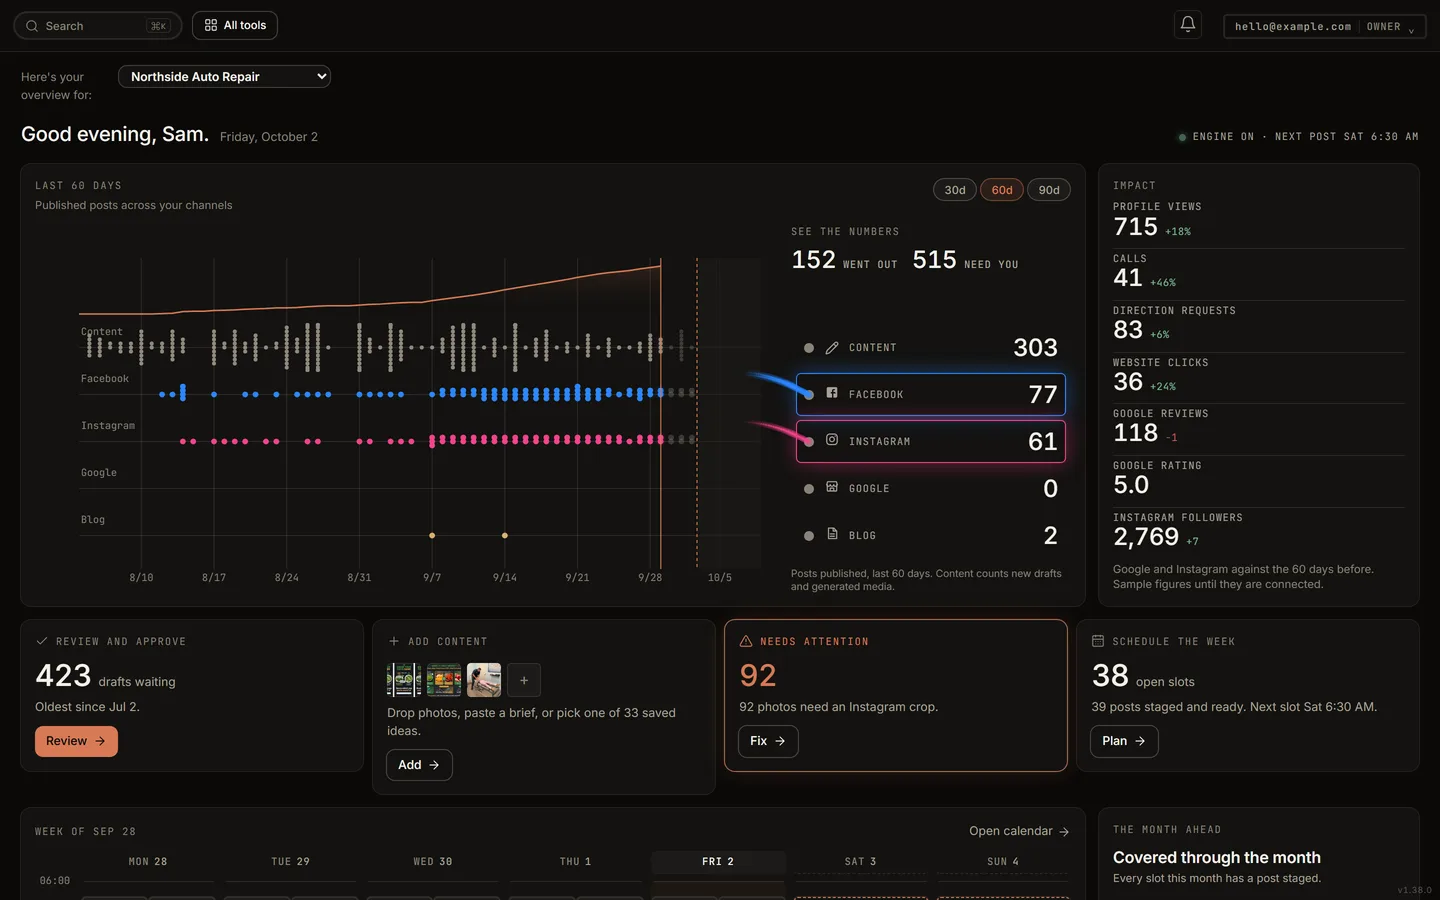Focus the Search field in top bar
Screen dimensions: 1440x900
(98, 26)
